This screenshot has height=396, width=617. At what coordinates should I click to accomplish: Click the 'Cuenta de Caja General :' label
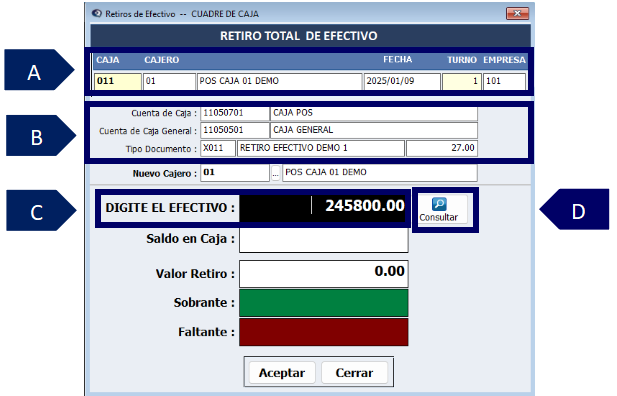[148, 131]
